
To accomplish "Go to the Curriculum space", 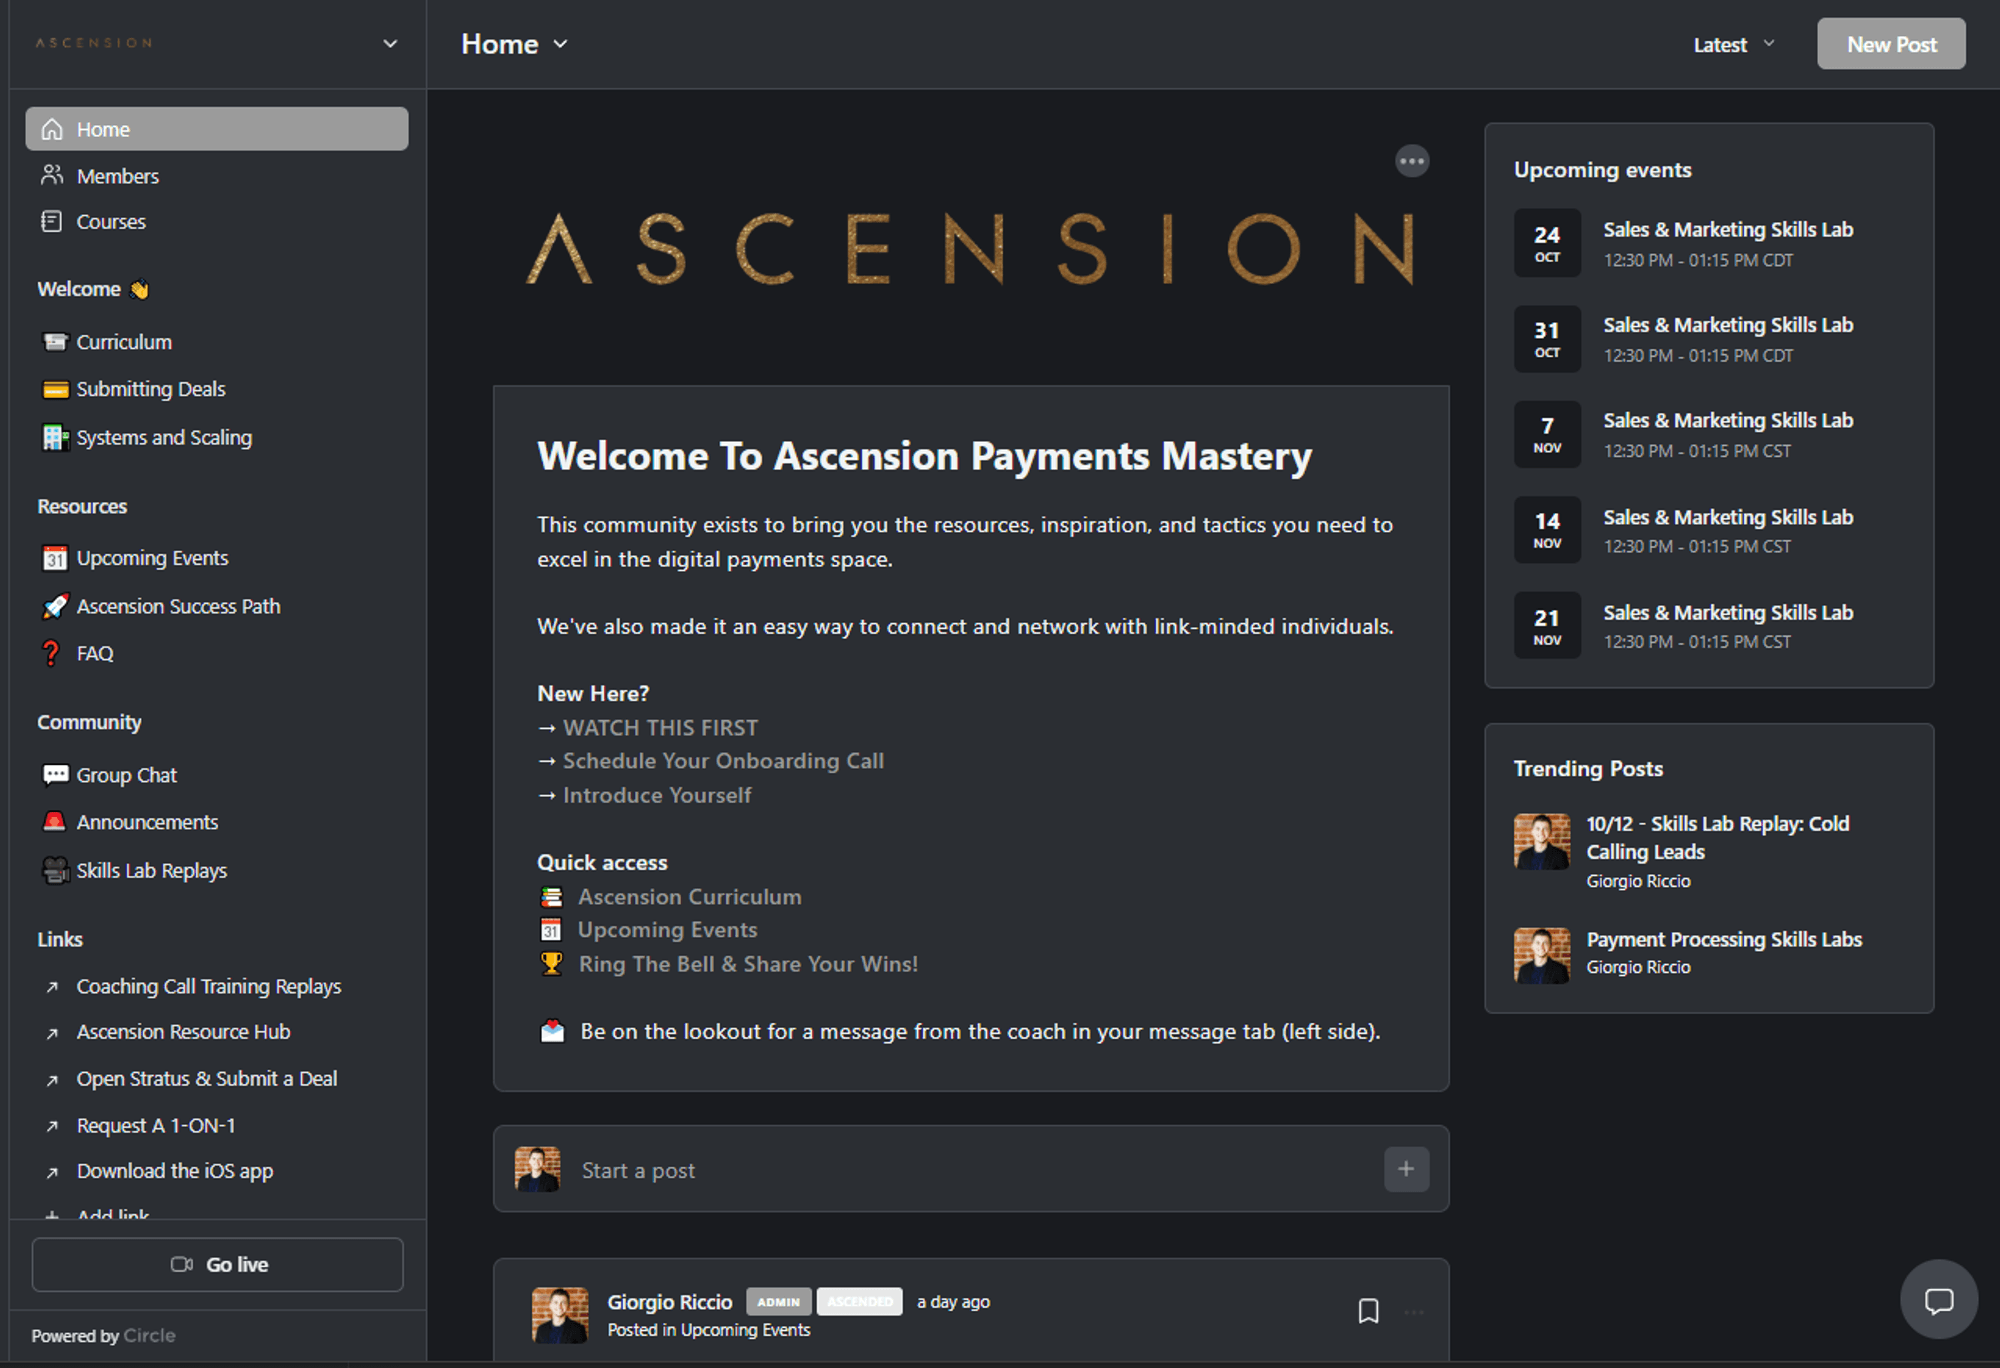I will point(124,342).
